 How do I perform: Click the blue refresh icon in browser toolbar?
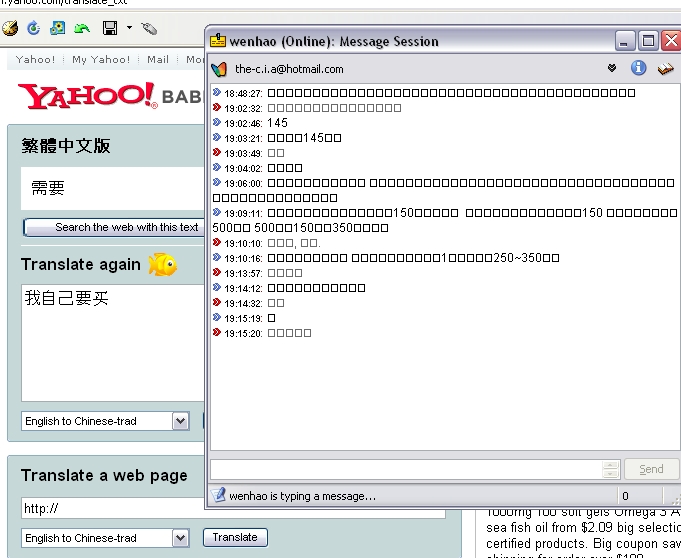[x=33, y=28]
